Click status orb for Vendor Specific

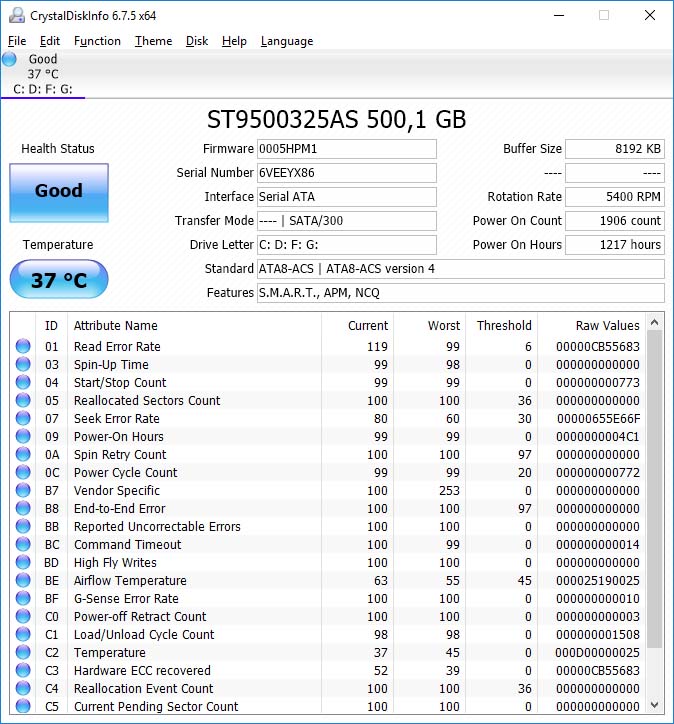coord(23,490)
